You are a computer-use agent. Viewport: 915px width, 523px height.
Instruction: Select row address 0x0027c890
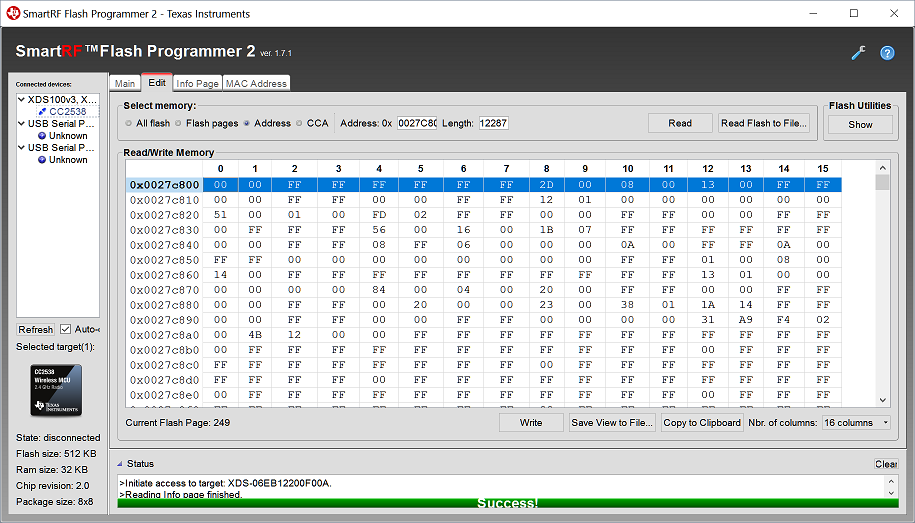click(165, 320)
